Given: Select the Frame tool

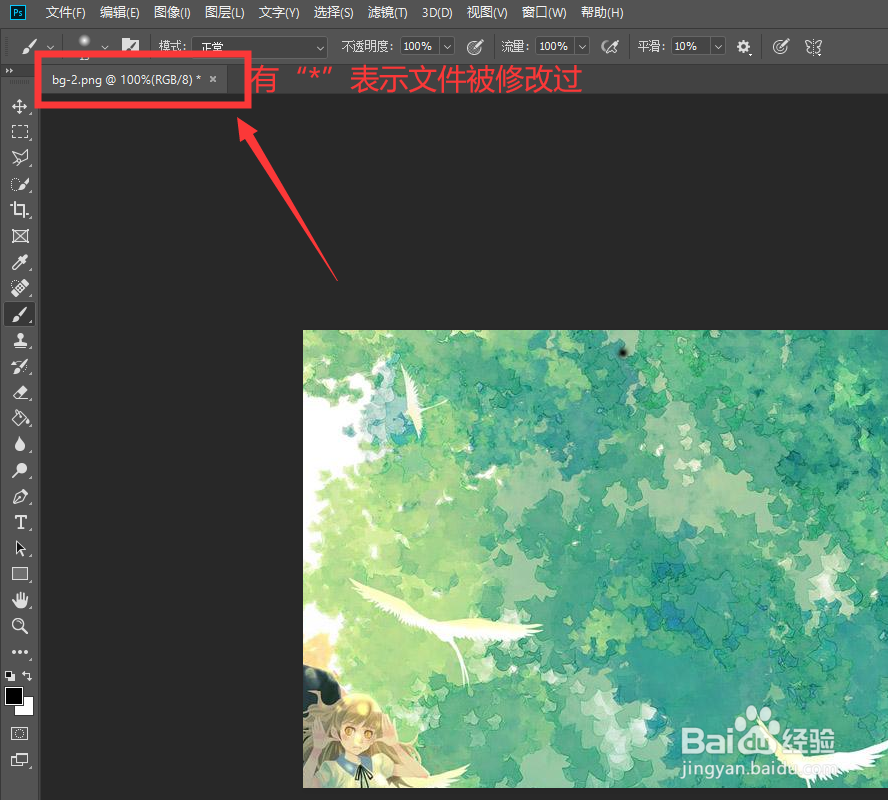Looking at the screenshot, I should 20,236.
